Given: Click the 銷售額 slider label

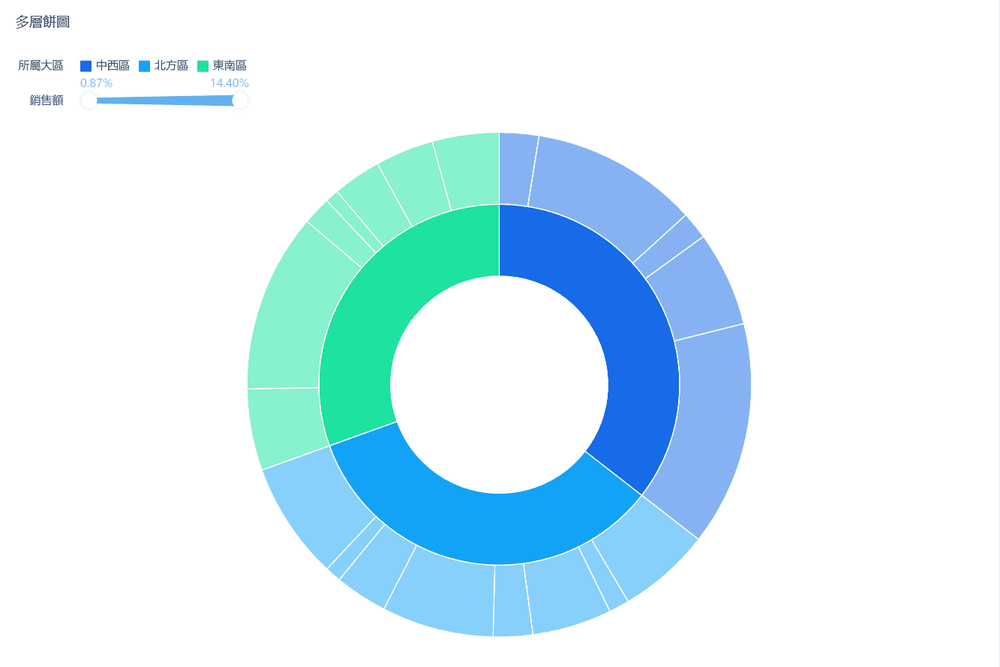Looking at the screenshot, I should click(x=47, y=100).
